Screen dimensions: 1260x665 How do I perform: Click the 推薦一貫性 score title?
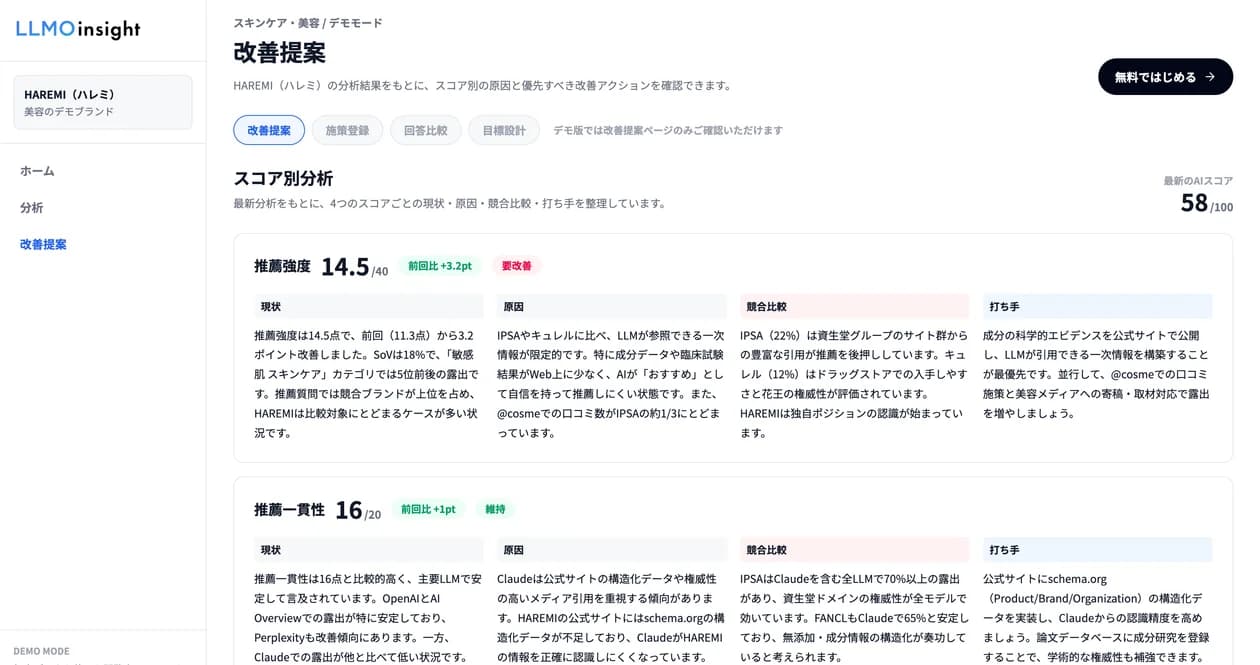(289, 510)
